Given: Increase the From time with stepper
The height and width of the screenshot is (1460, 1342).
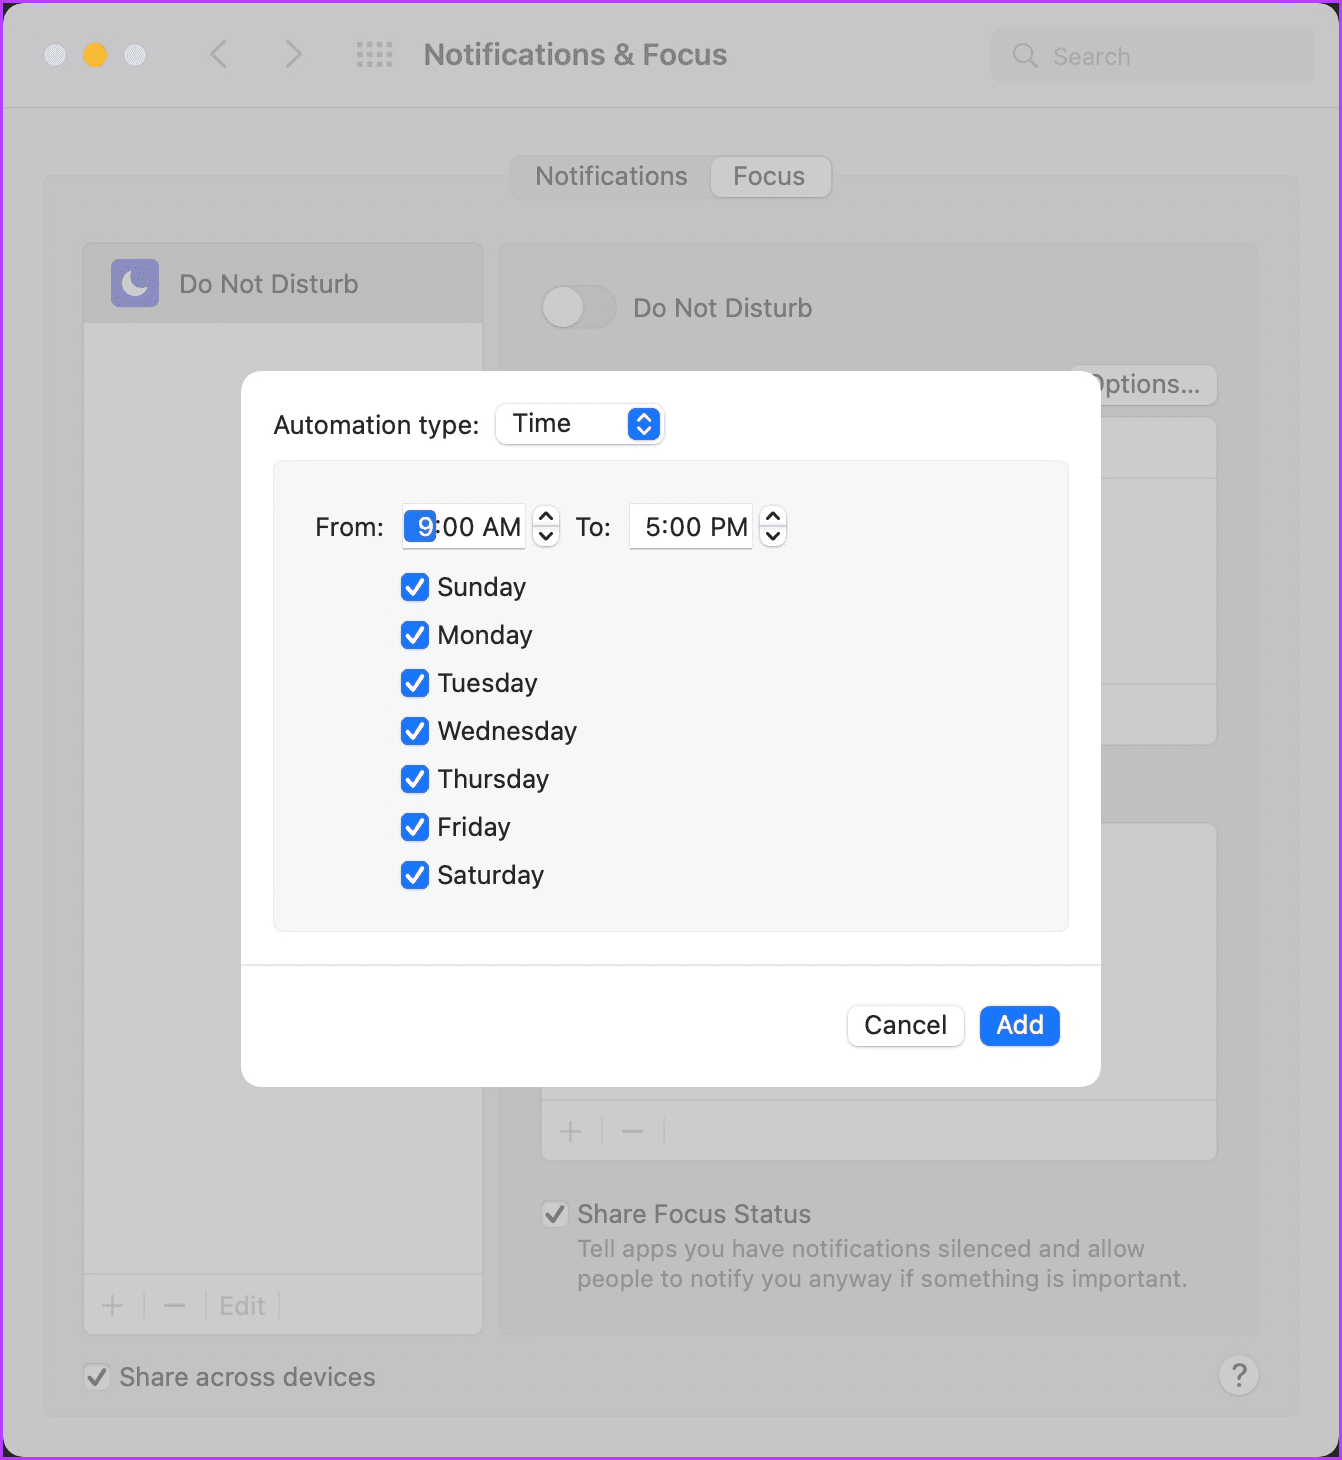Looking at the screenshot, I should click(546, 516).
